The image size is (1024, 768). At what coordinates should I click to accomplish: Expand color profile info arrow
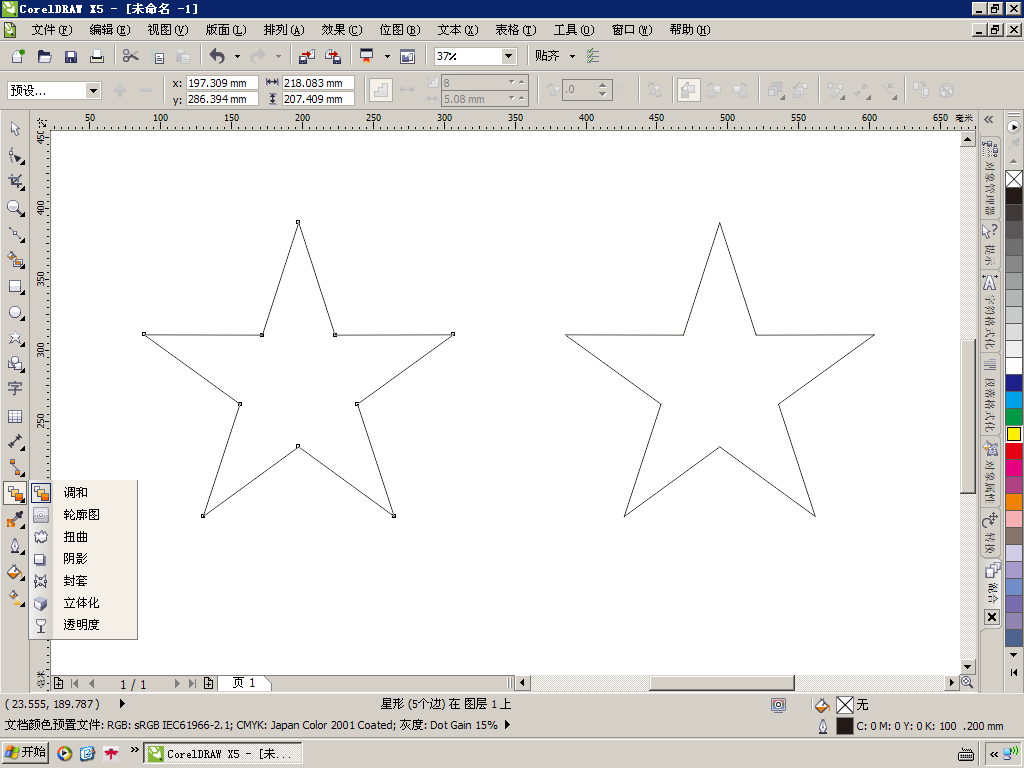point(507,725)
